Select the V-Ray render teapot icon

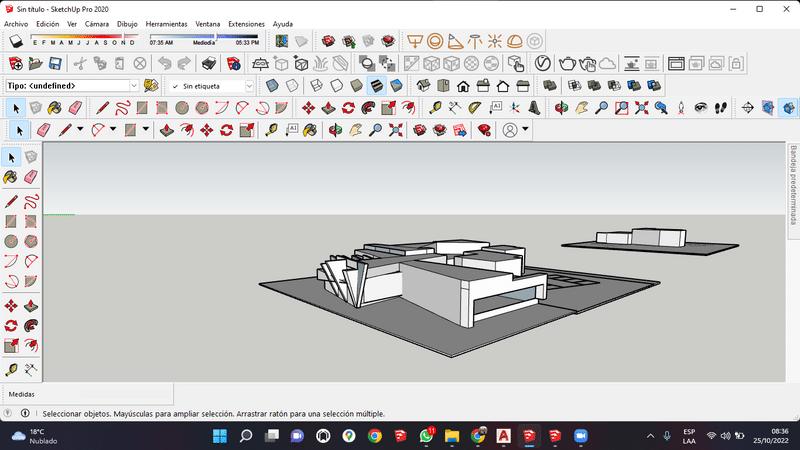568,63
